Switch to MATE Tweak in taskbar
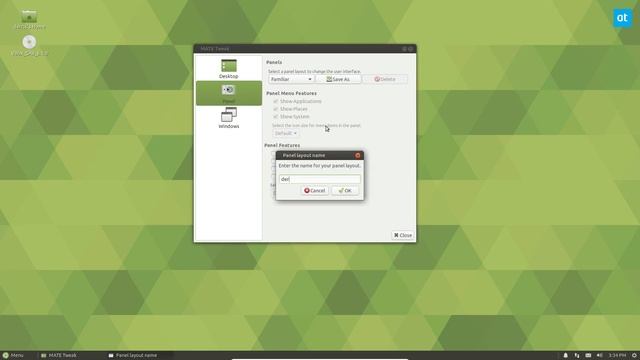 click(59, 356)
